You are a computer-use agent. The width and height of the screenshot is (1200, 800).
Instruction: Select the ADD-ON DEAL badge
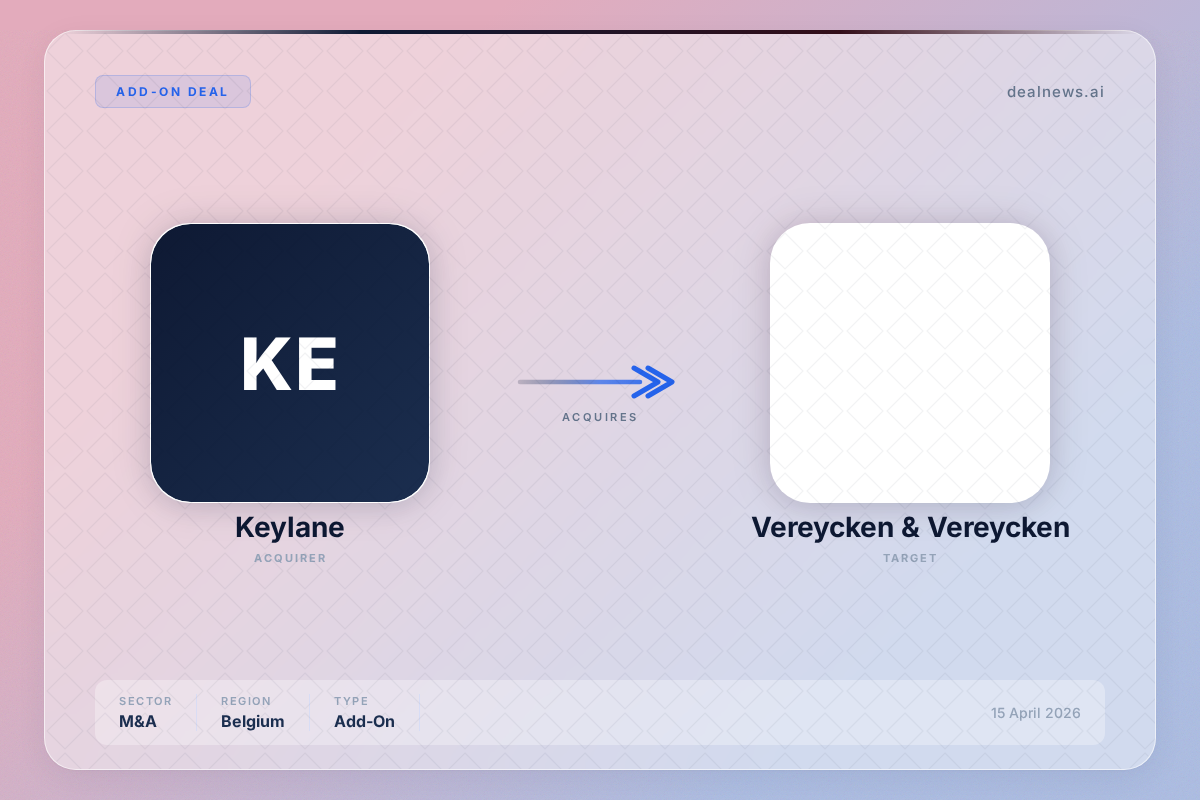click(x=172, y=92)
